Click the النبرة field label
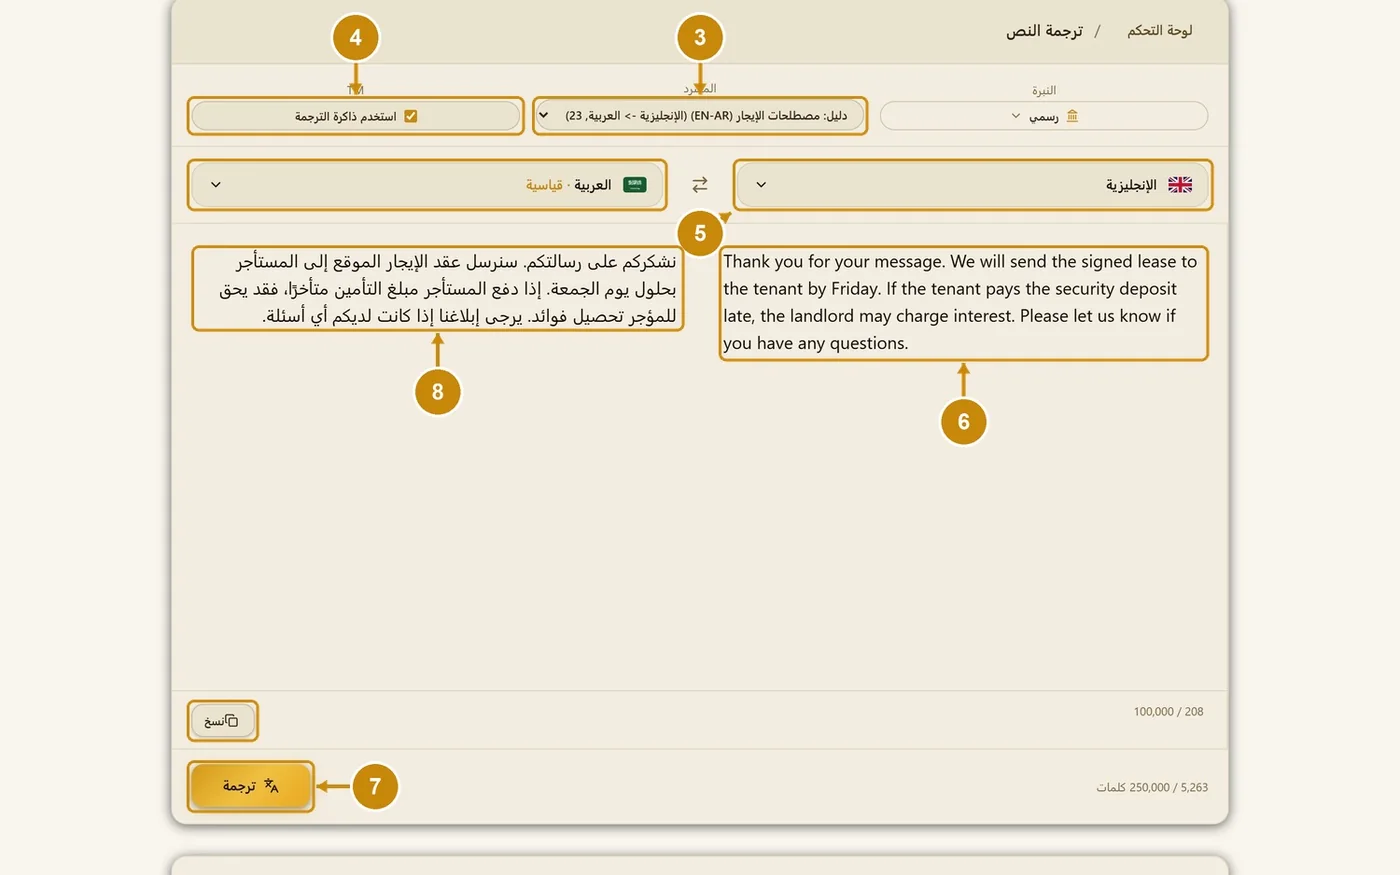 (1044, 90)
